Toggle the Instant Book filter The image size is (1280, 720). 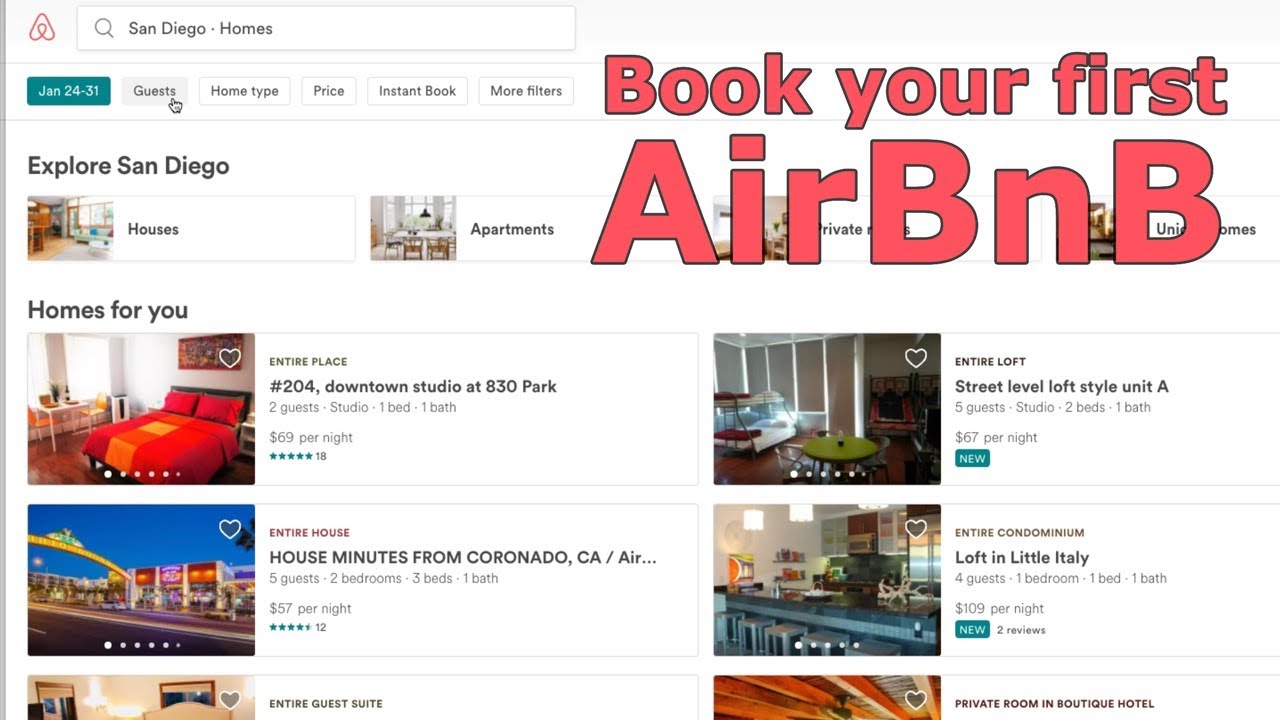(x=417, y=91)
